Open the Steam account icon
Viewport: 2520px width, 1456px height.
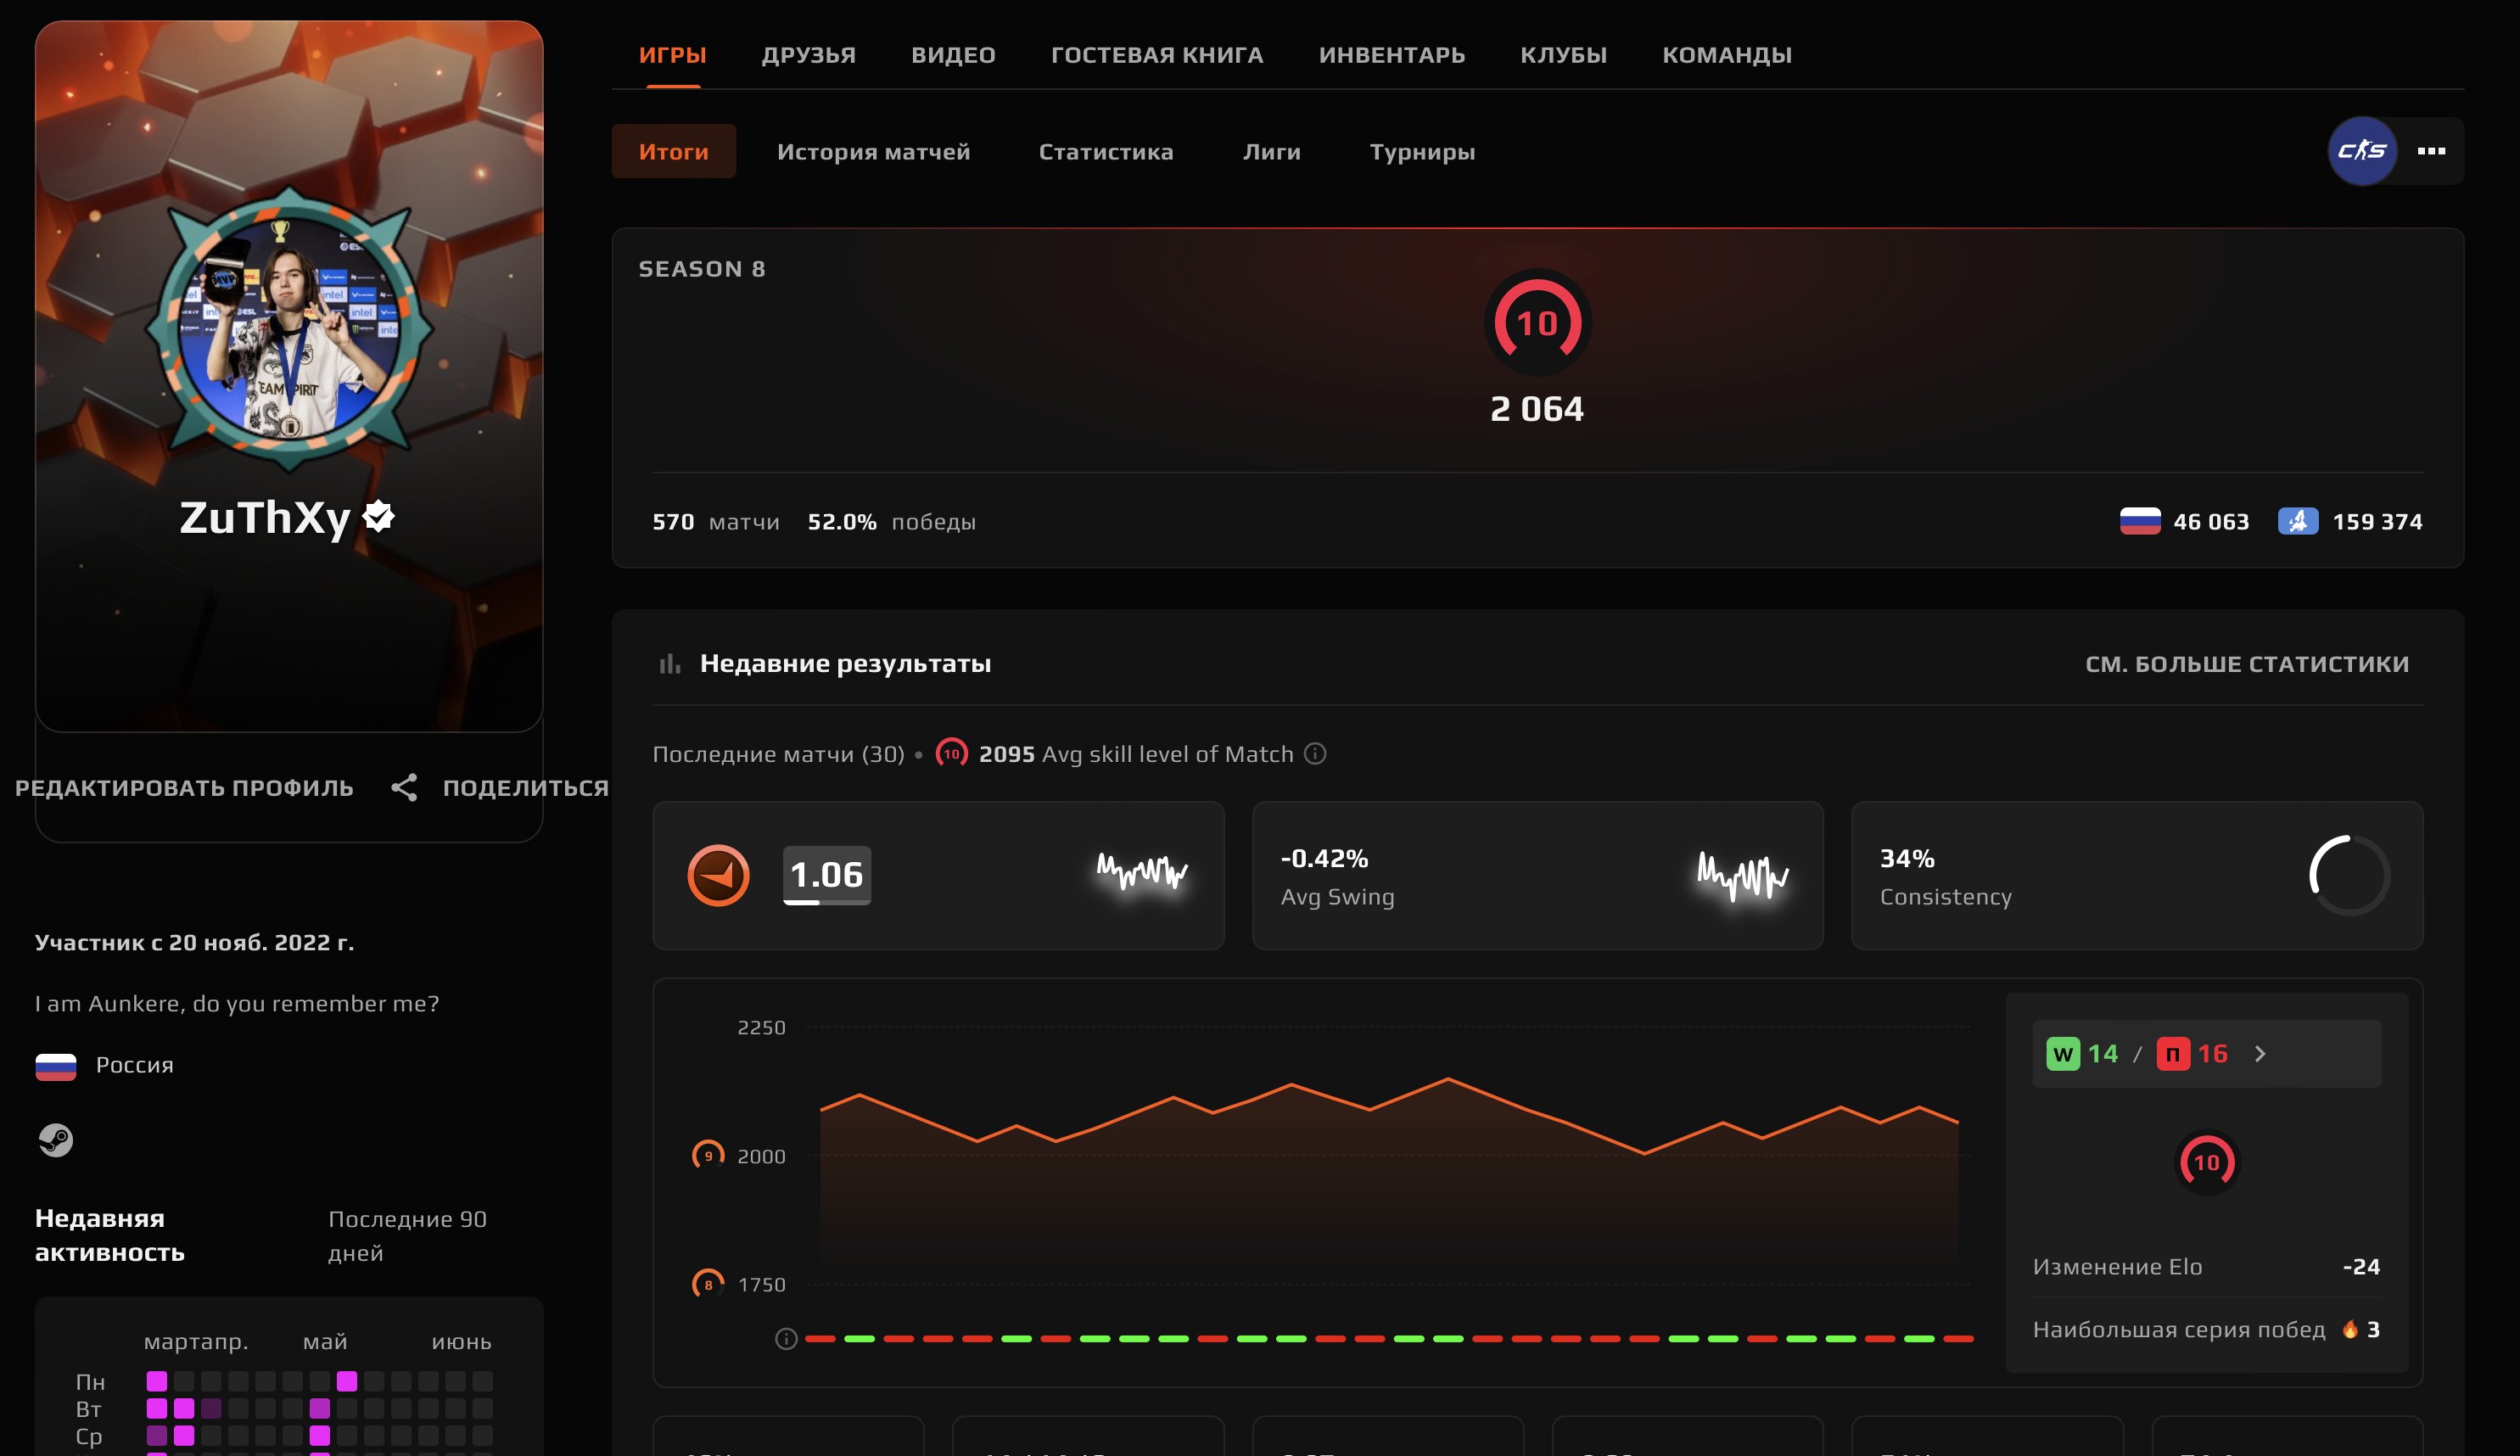(x=56, y=1140)
